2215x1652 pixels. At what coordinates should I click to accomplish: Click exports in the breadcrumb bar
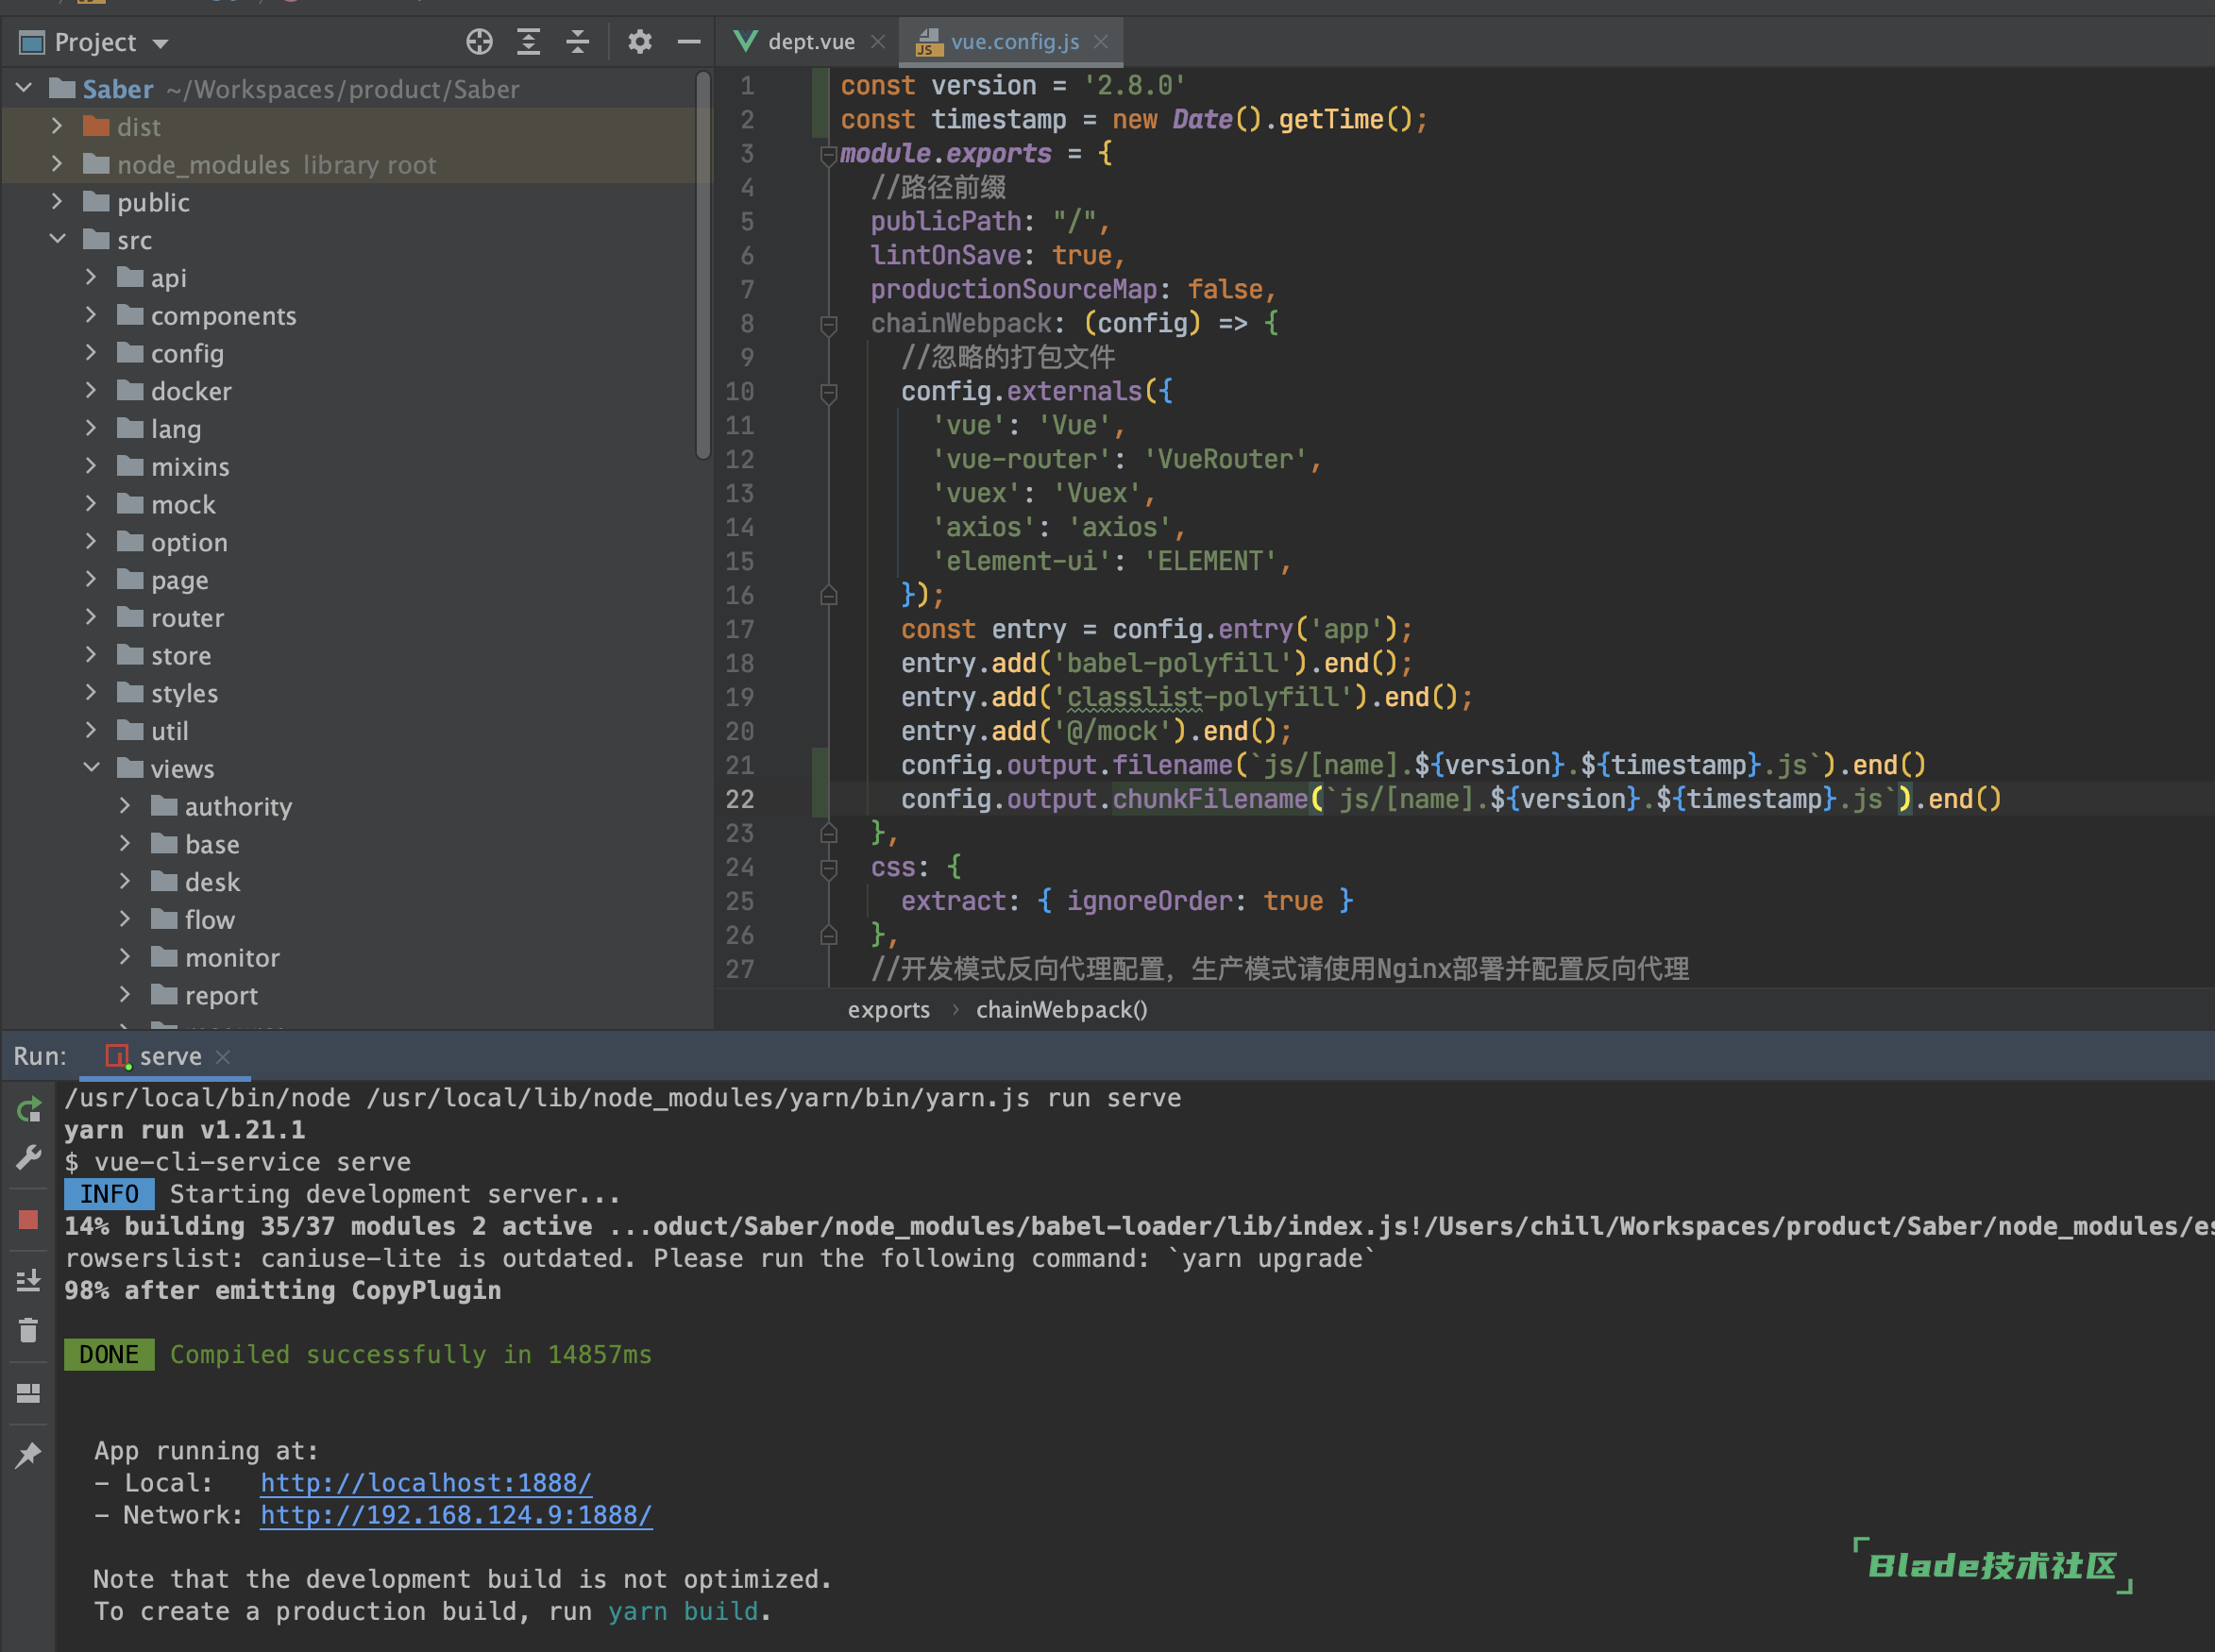(x=888, y=1010)
